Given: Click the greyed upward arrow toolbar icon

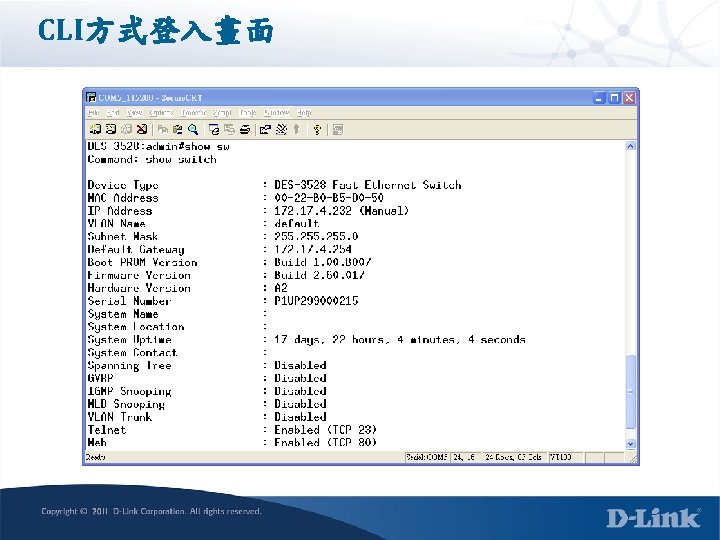Looking at the screenshot, I should (297, 129).
